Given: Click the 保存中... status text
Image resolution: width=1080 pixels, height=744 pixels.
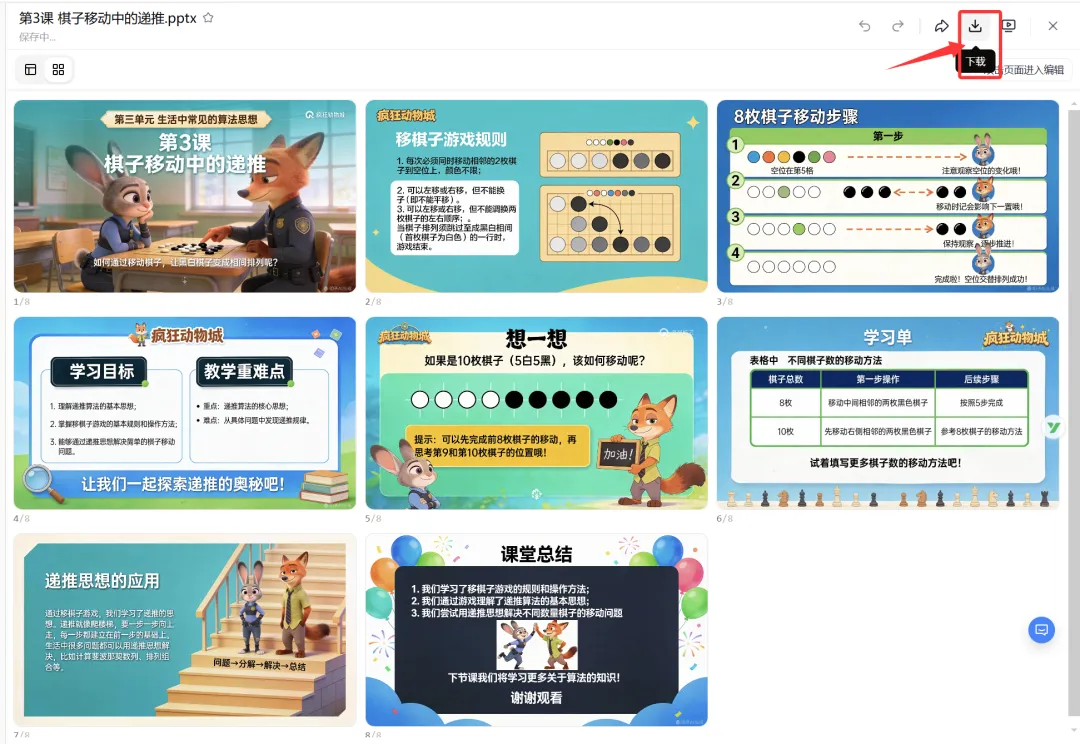Looking at the screenshot, I should 37,37.
